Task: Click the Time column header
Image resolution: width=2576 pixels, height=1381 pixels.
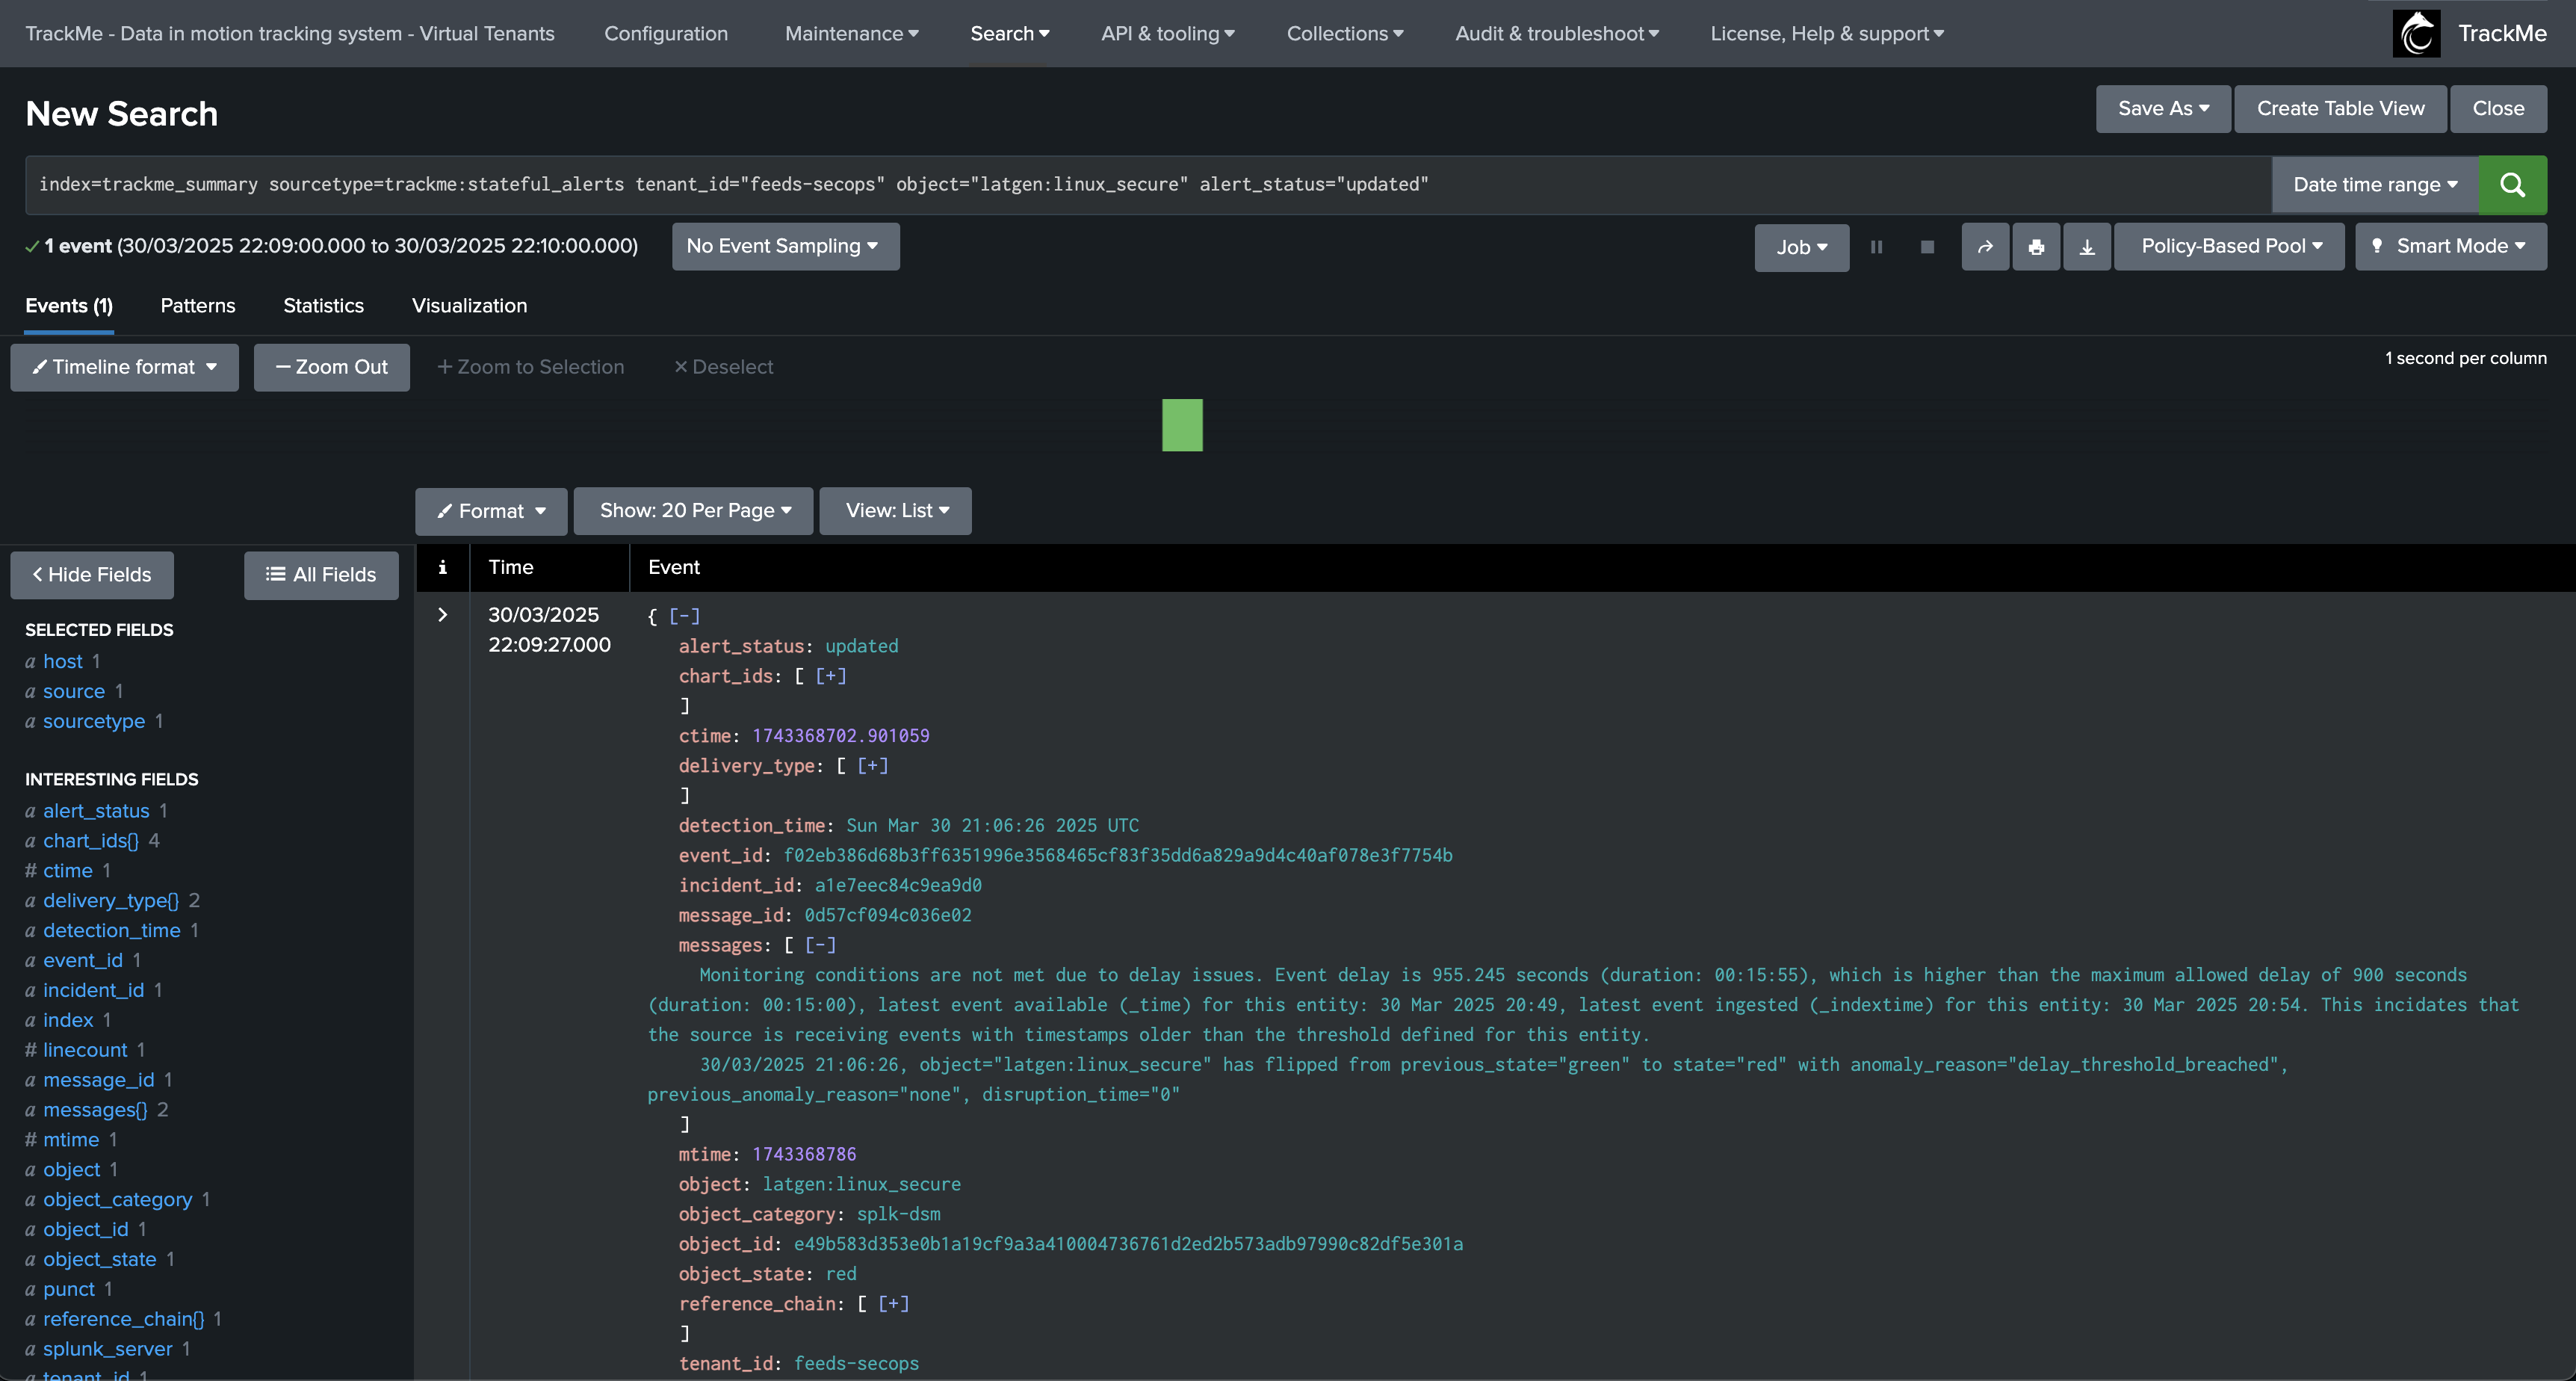Action: coord(511,567)
